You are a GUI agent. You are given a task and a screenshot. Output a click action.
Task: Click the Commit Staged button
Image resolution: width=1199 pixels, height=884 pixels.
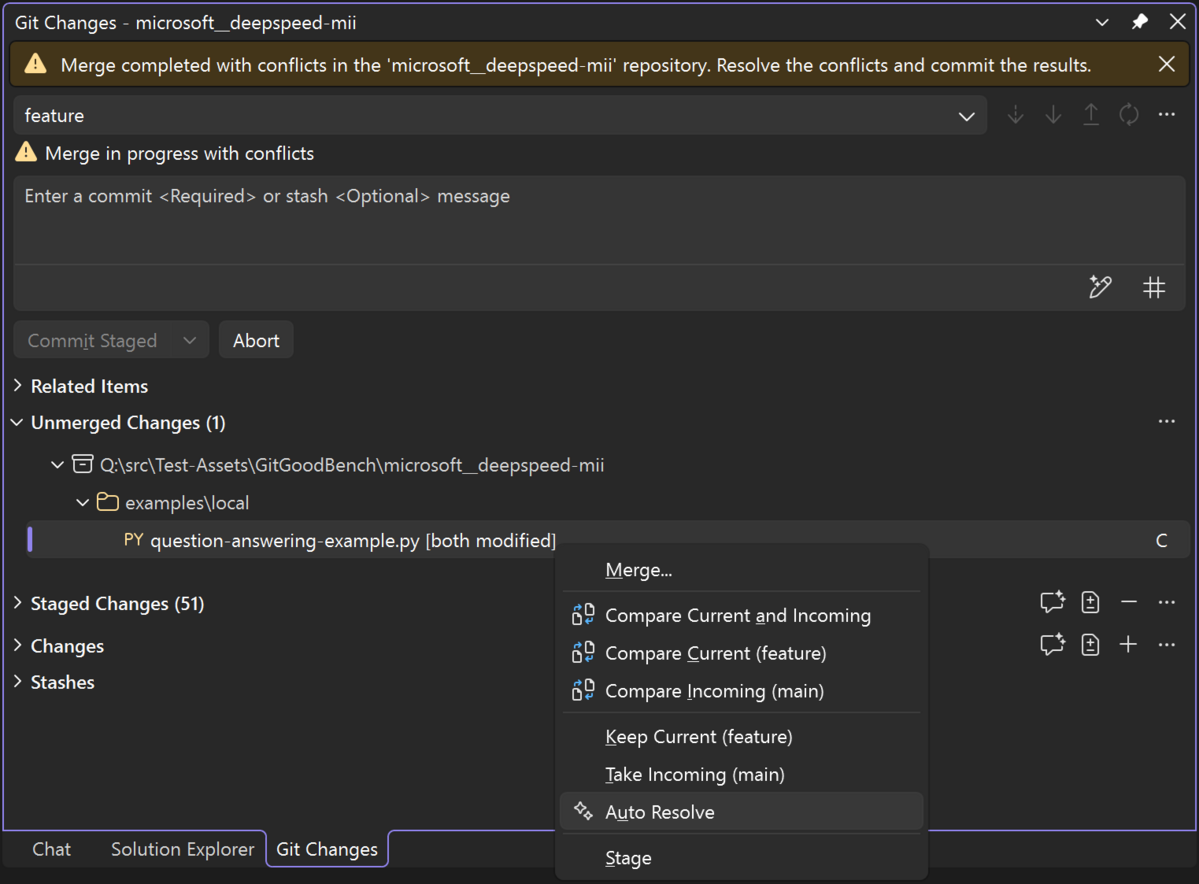click(93, 340)
